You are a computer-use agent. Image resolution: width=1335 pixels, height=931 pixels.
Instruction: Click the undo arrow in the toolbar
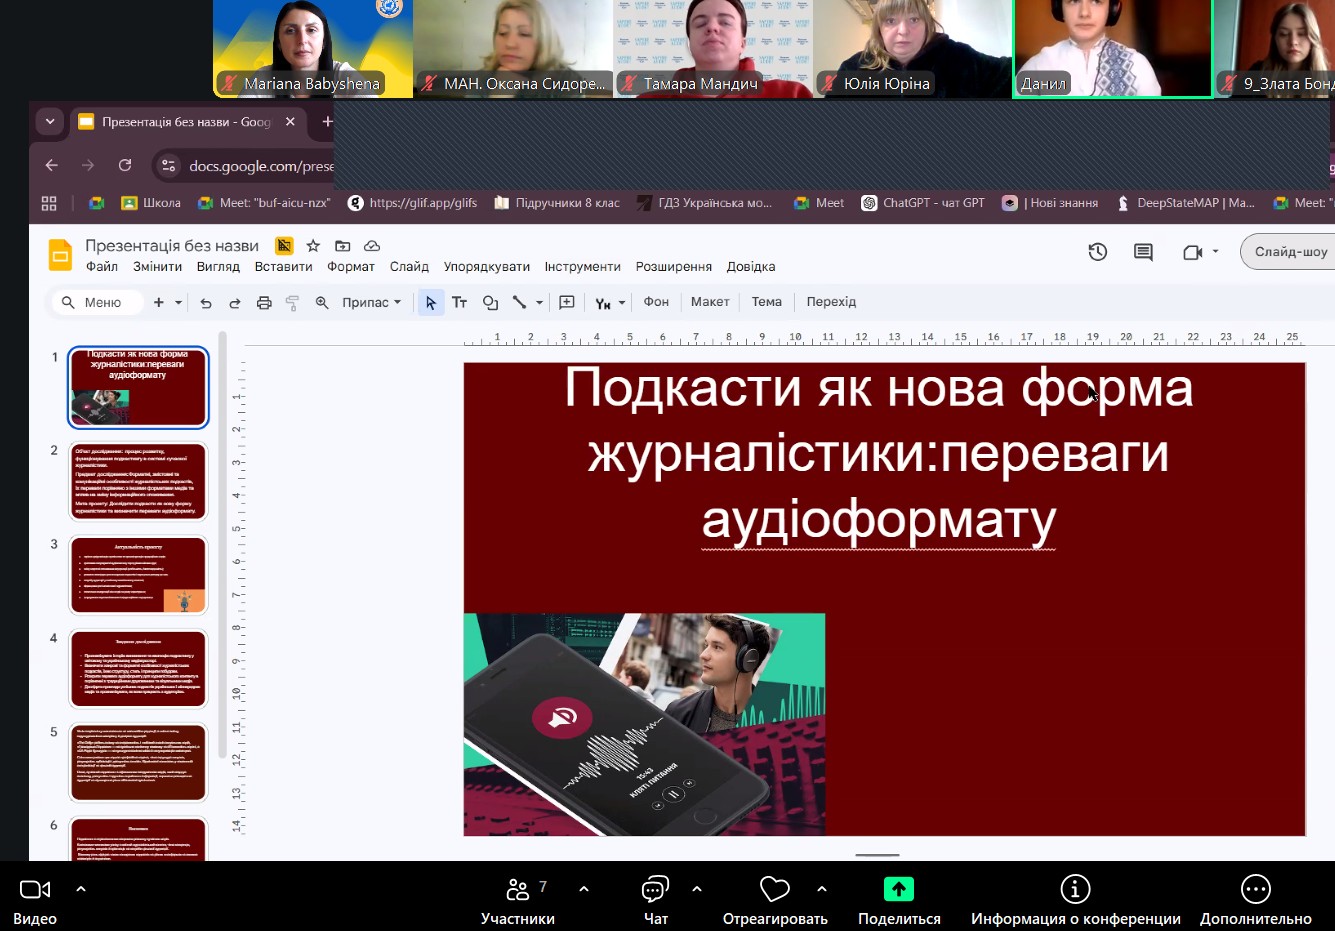click(206, 303)
